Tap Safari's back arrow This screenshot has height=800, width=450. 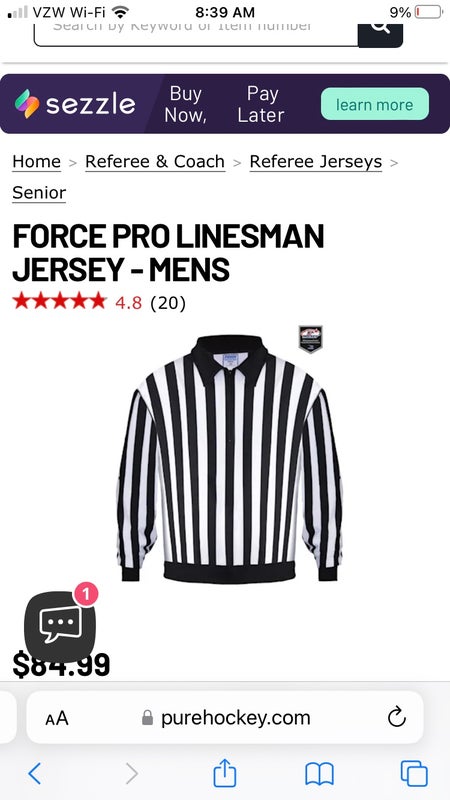[35, 774]
